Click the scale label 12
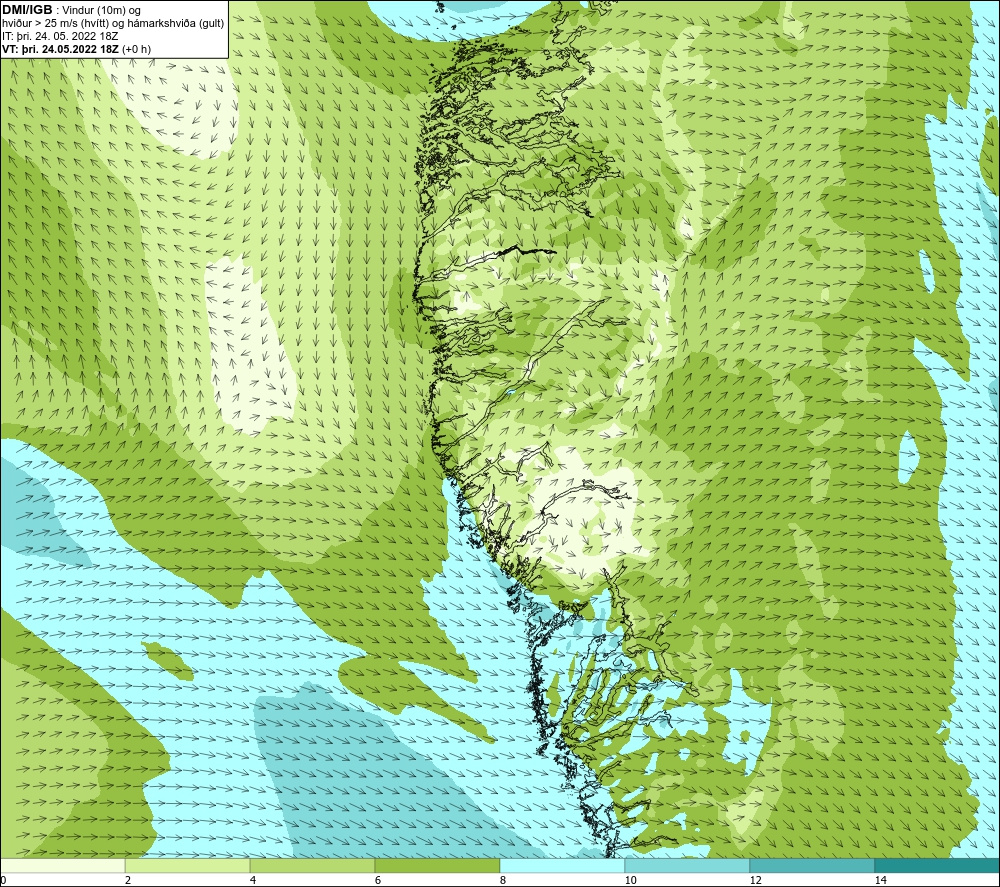This screenshot has width=1000, height=887. coord(755,881)
